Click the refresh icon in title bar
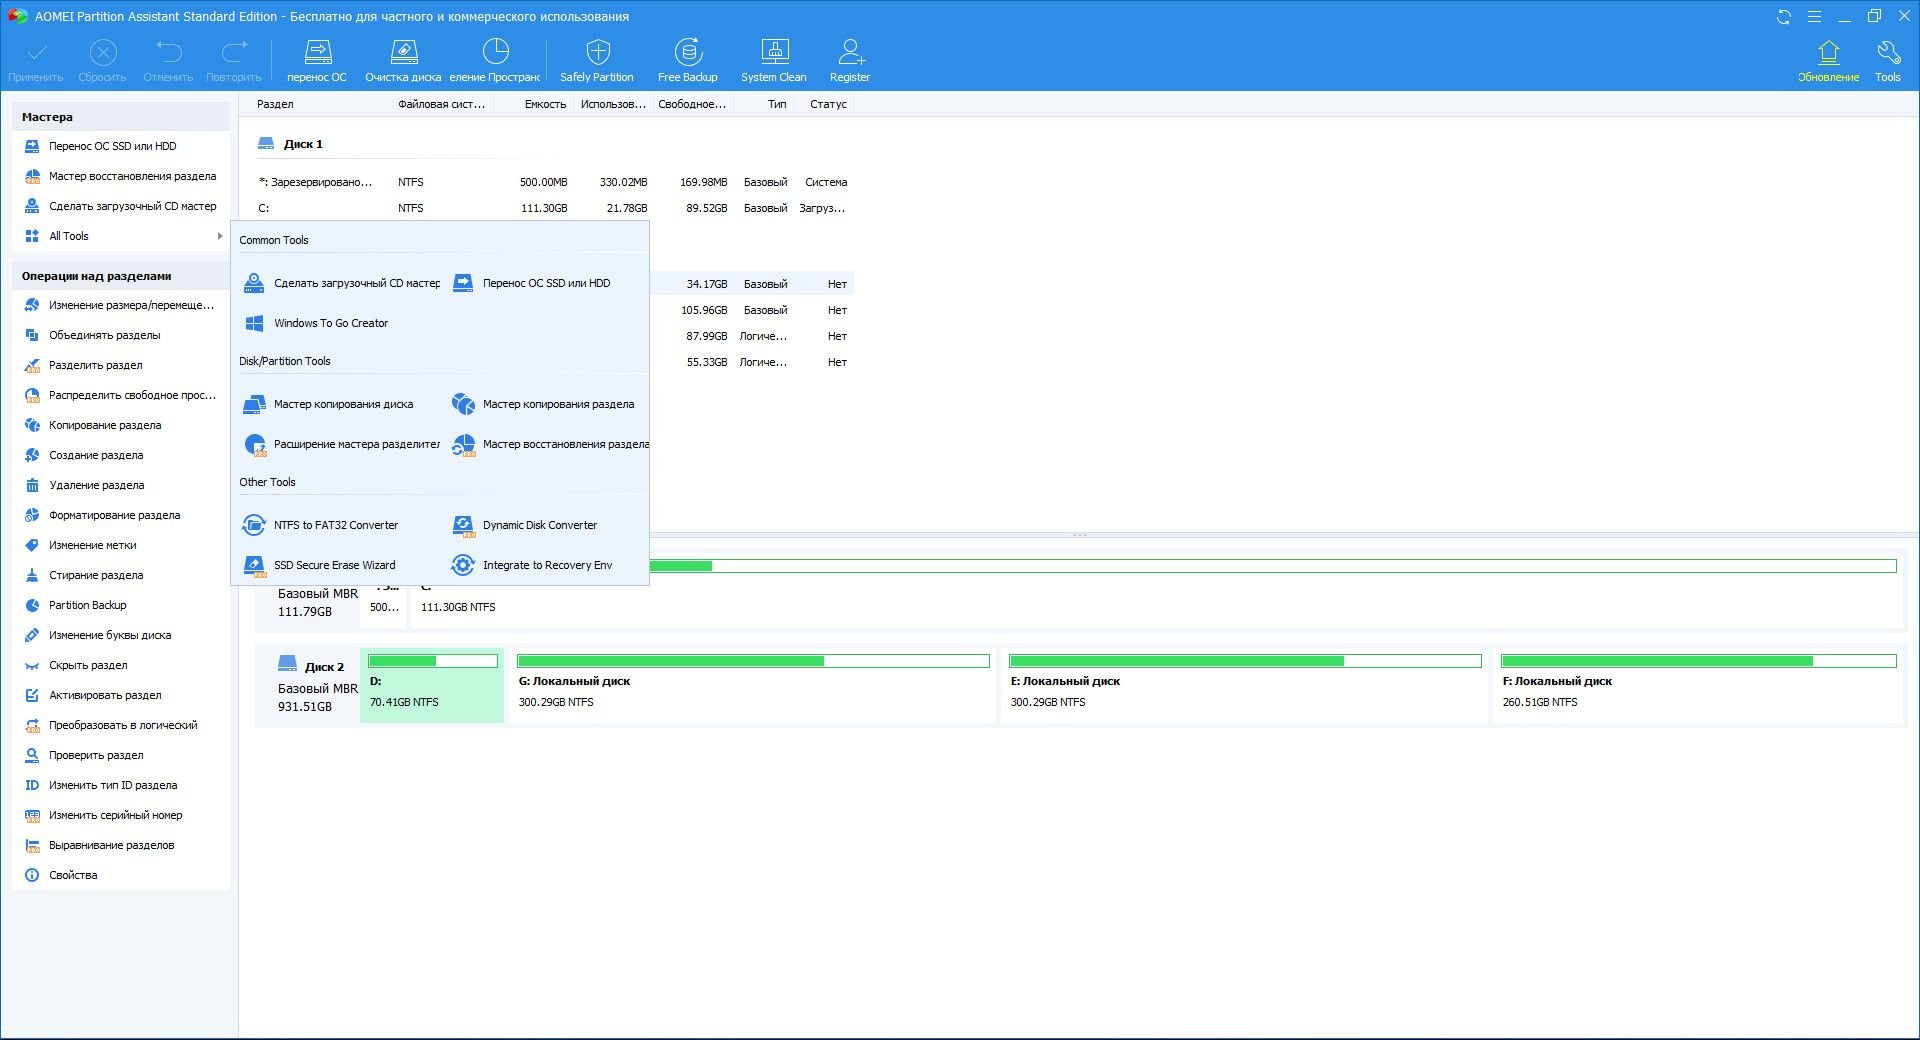The width and height of the screenshot is (1920, 1040). click(1783, 17)
